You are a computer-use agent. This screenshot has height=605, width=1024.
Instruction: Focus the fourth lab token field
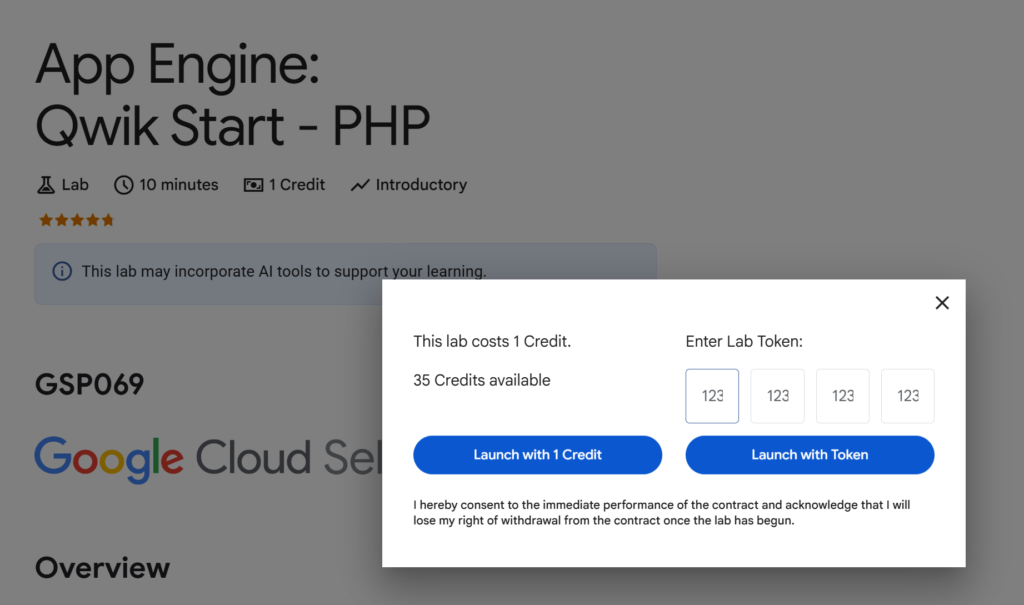click(x=907, y=396)
